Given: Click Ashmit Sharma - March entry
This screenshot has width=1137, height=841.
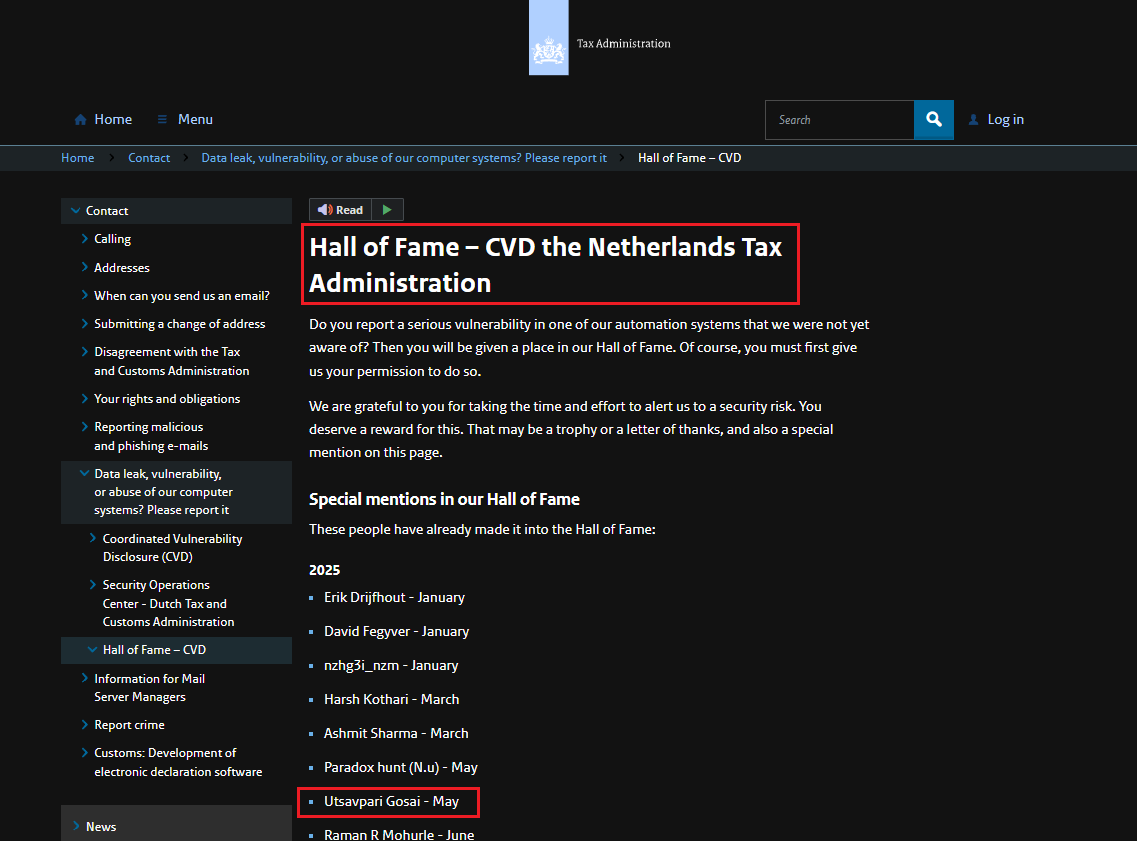Looking at the screenshot, I should [x=396, y=734].
